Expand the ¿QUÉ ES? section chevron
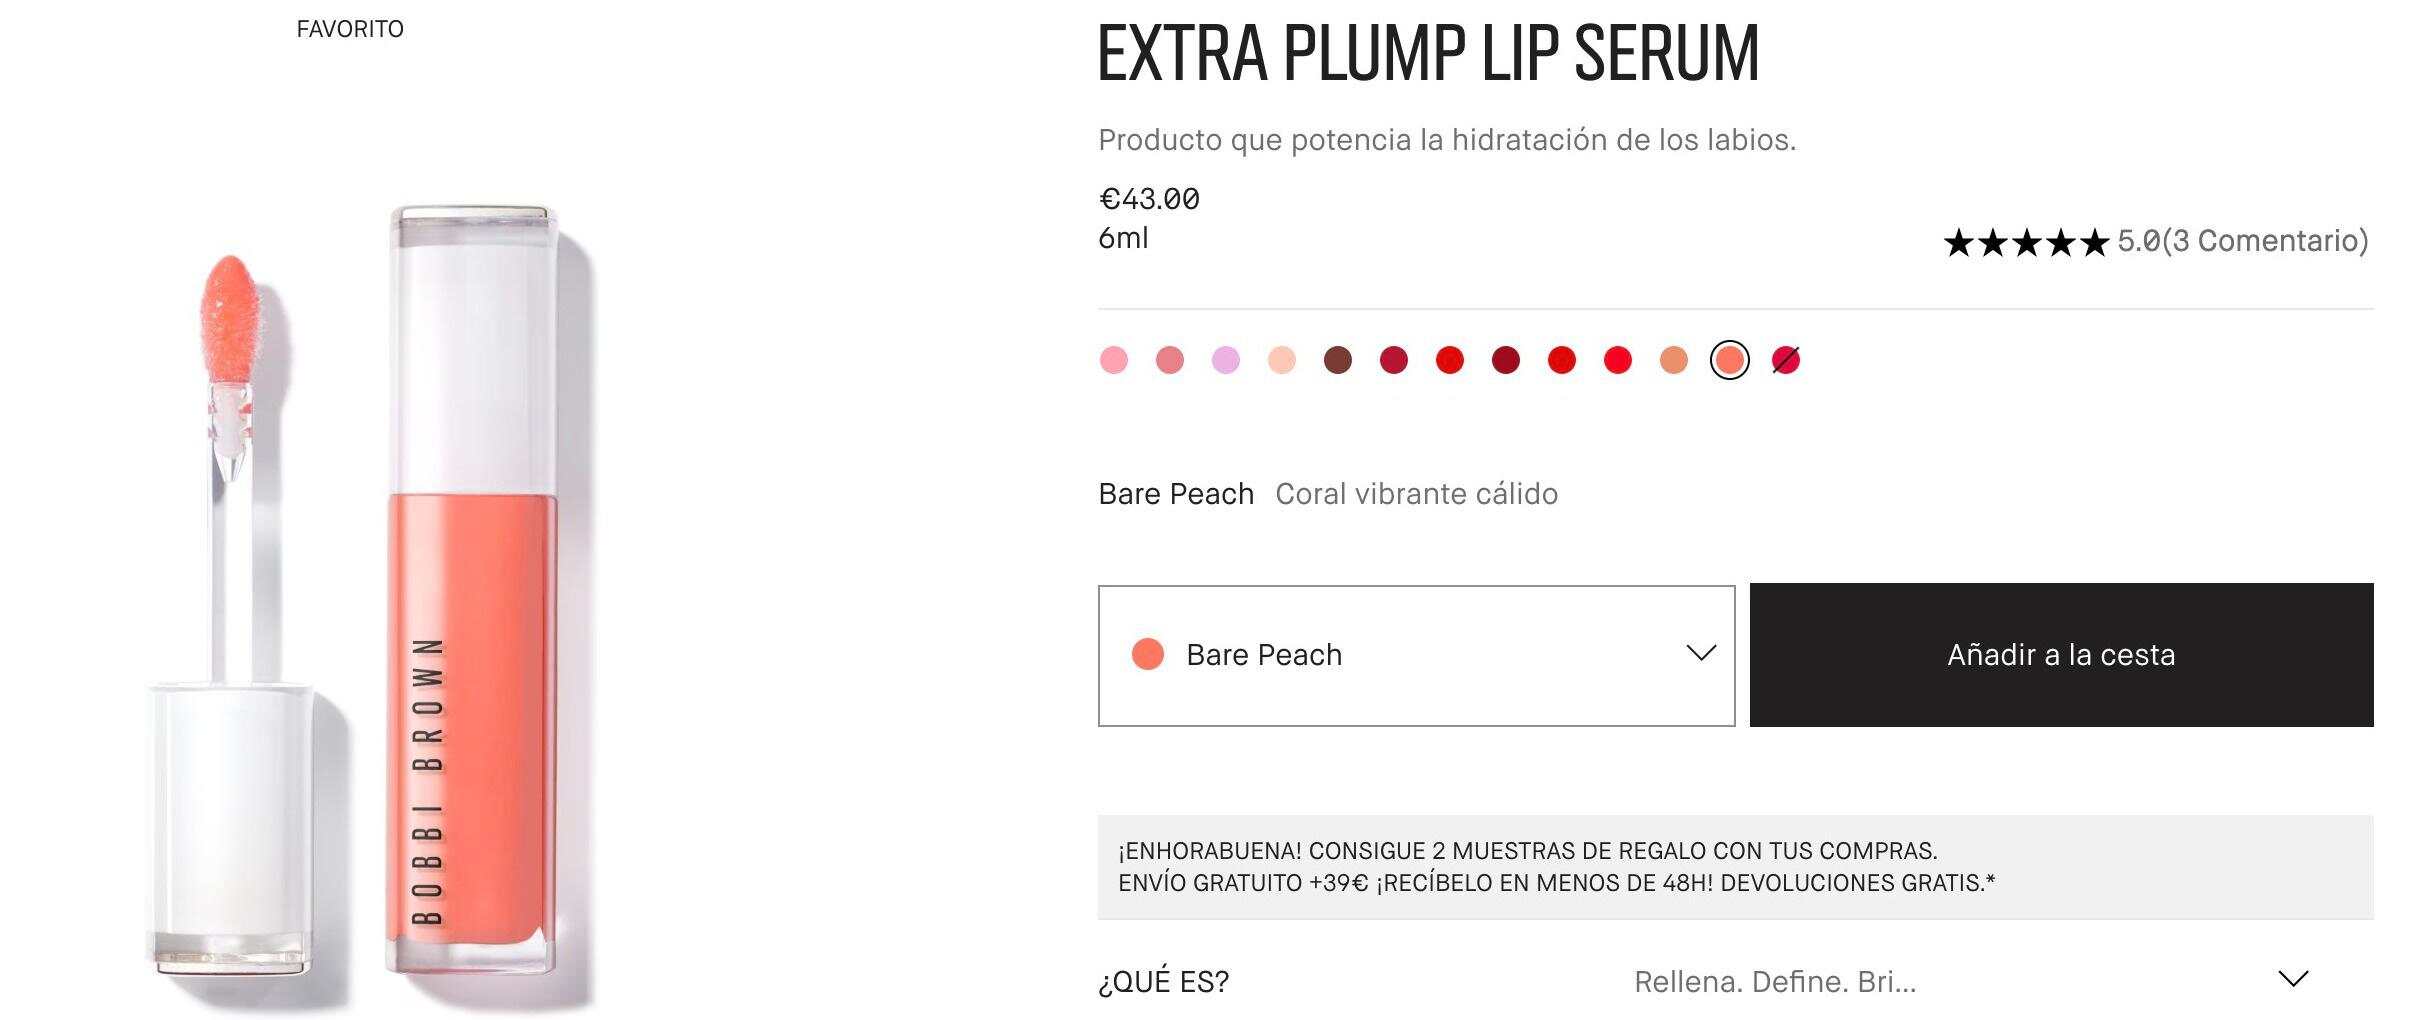 click(2293, 978)
